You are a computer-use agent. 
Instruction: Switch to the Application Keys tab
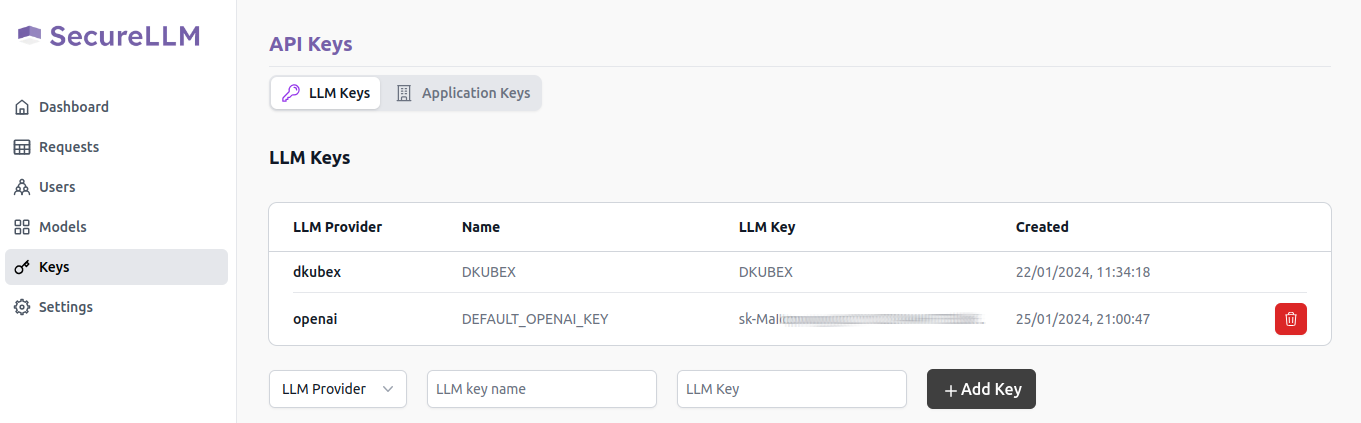pos(463,93)
